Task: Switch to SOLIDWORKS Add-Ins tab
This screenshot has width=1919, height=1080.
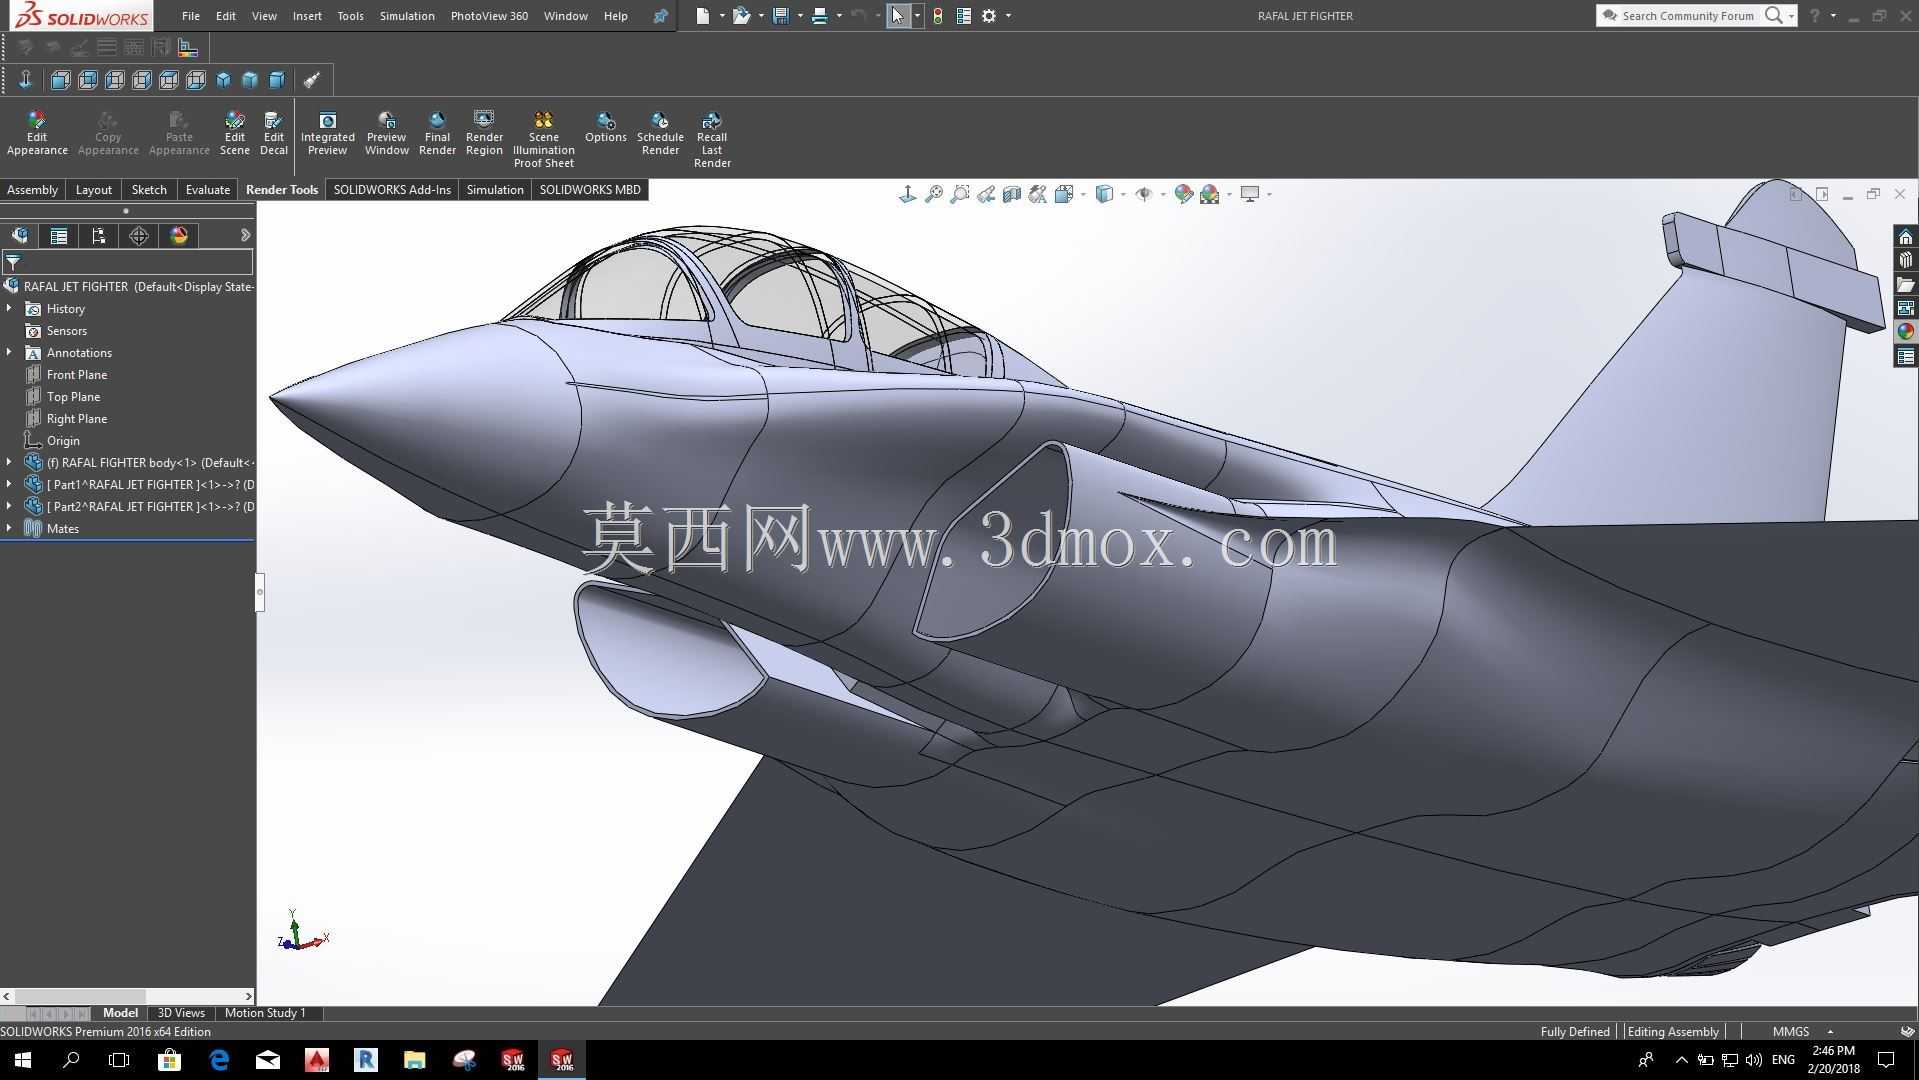Action: 392,190
